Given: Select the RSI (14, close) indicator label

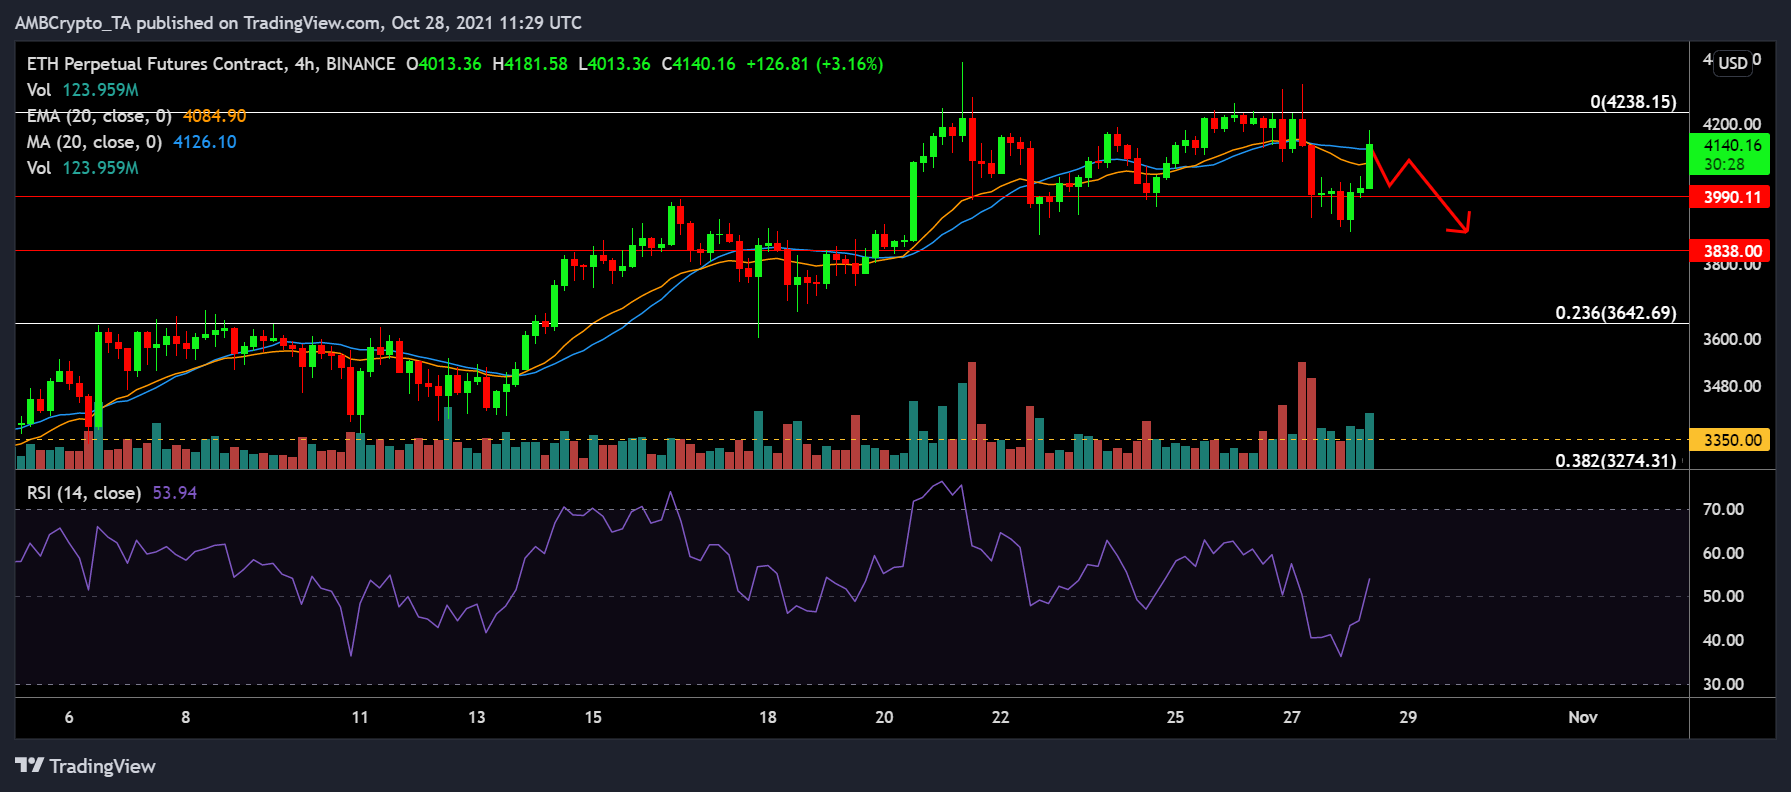Looking at the screenshot, I should (x=84, y=493).
